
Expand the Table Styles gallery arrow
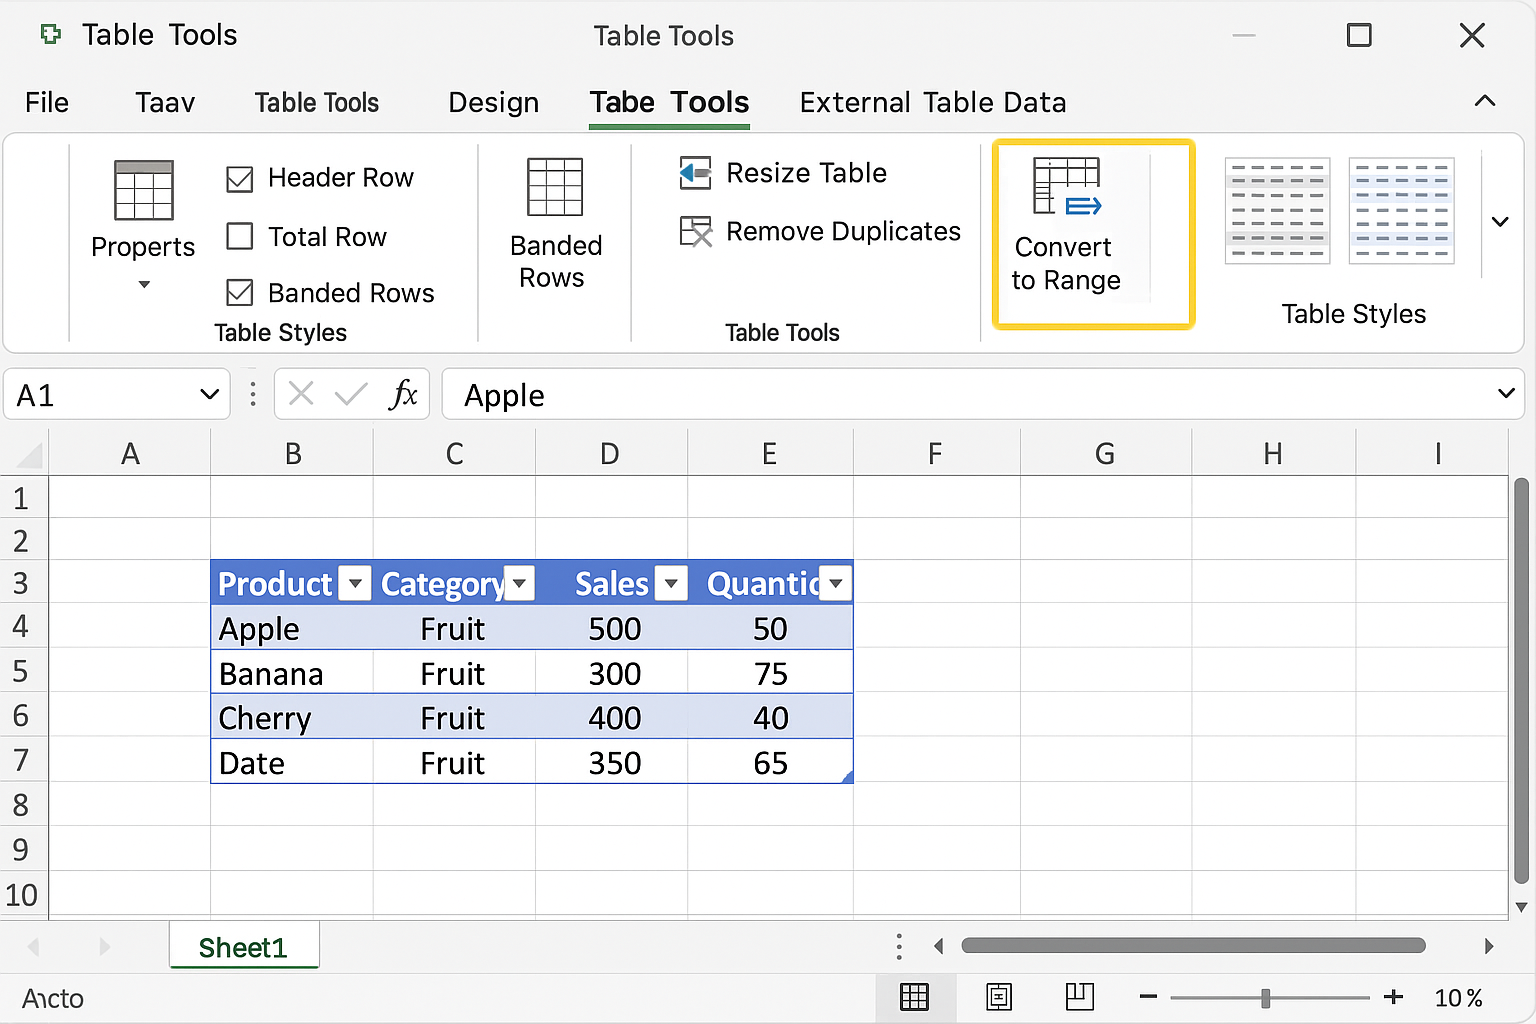click(x=1500, y=222)
